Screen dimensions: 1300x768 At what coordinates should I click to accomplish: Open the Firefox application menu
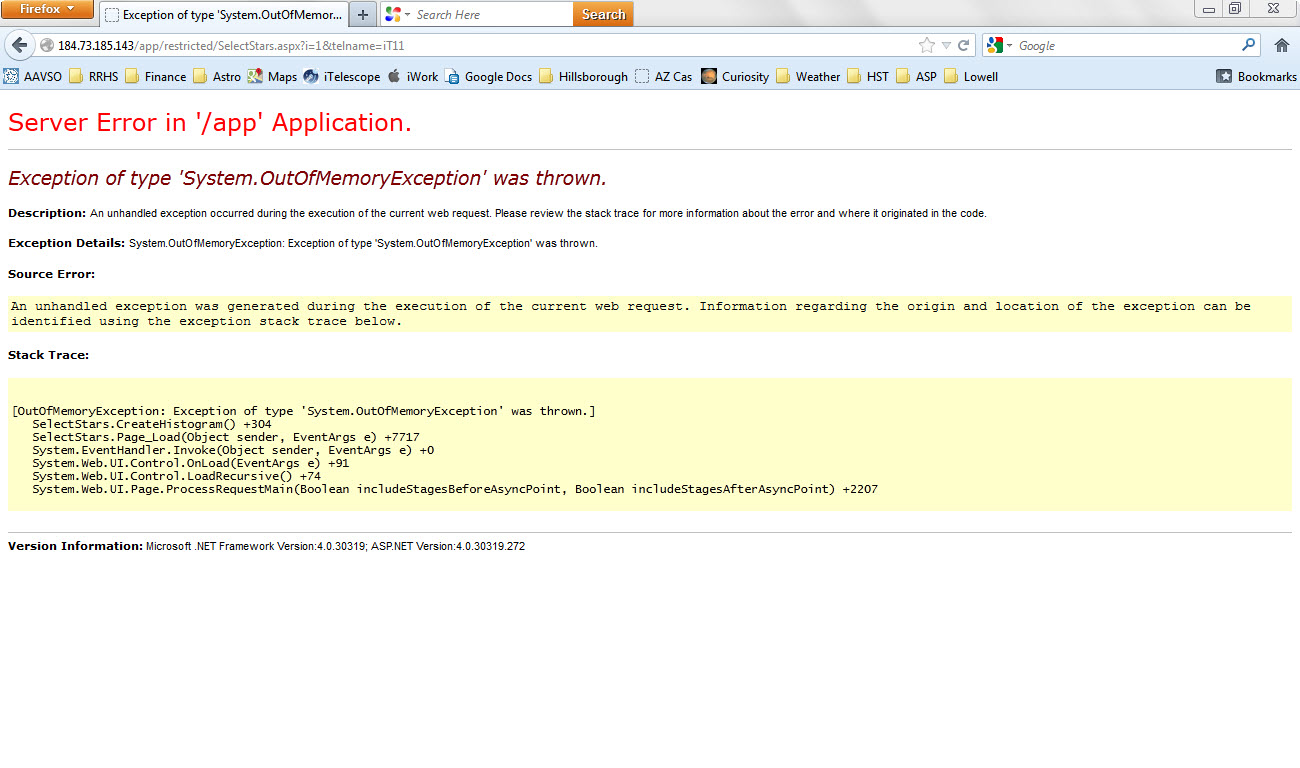pos(47,9)
